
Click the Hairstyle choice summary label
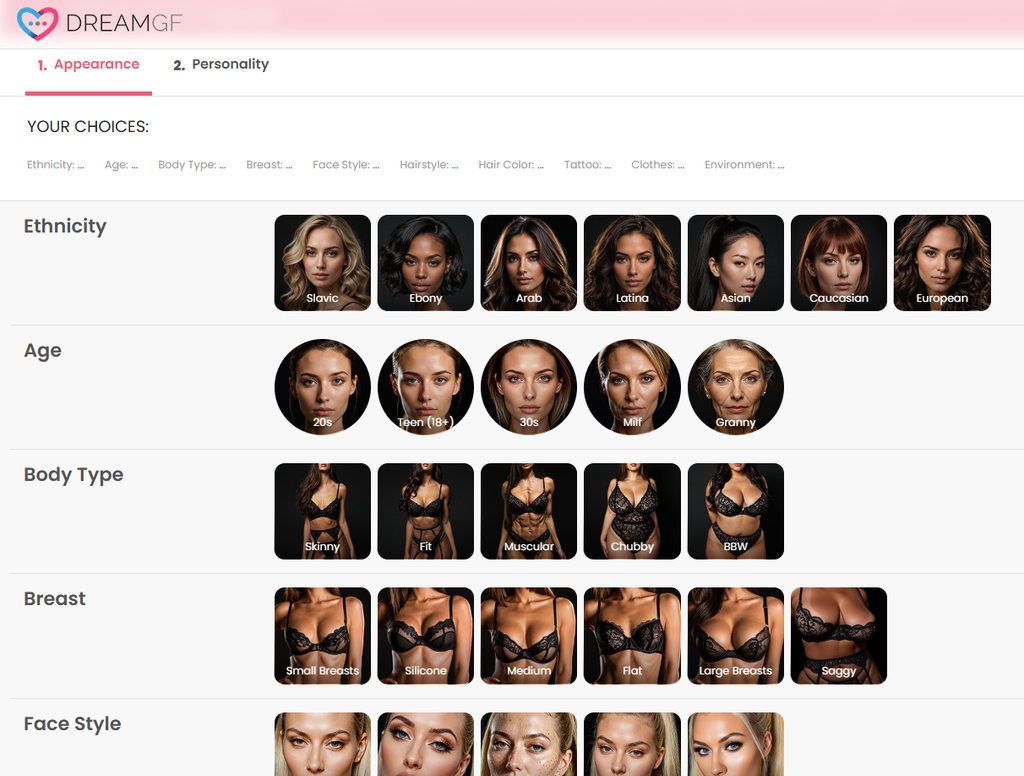[429, 165]
